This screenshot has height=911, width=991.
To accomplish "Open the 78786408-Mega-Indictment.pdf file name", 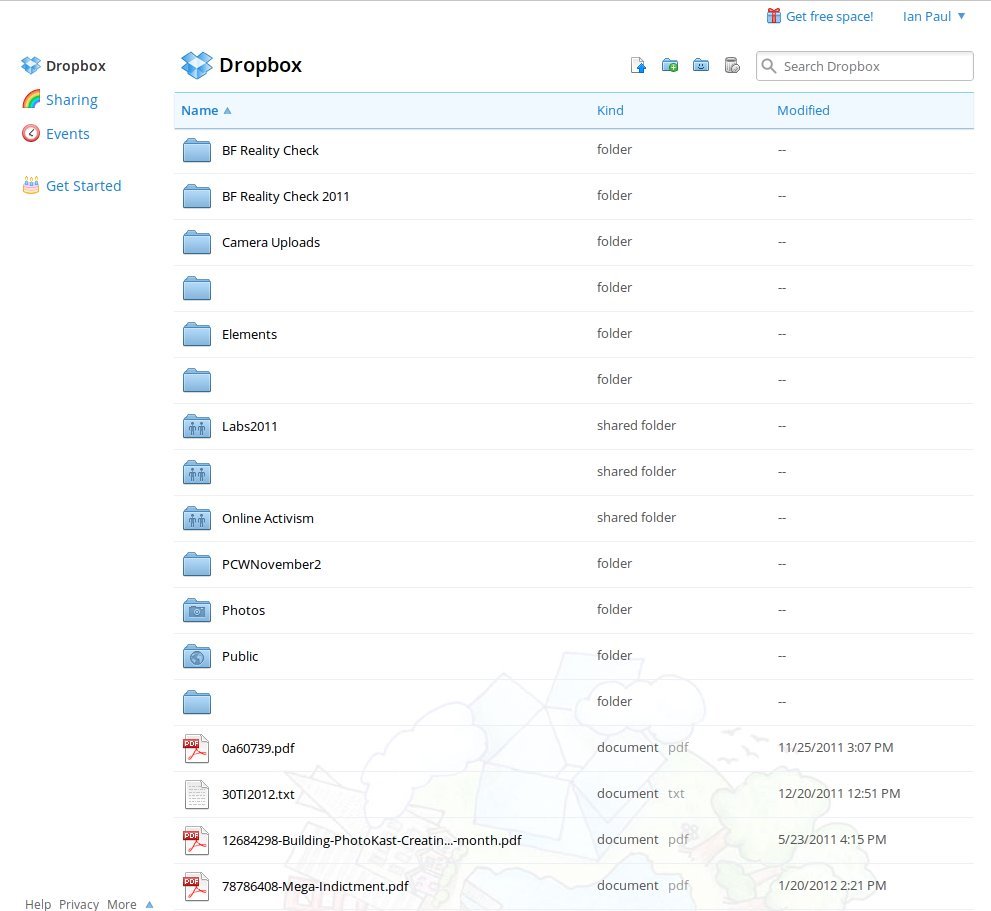I will (x=315, y=886).
